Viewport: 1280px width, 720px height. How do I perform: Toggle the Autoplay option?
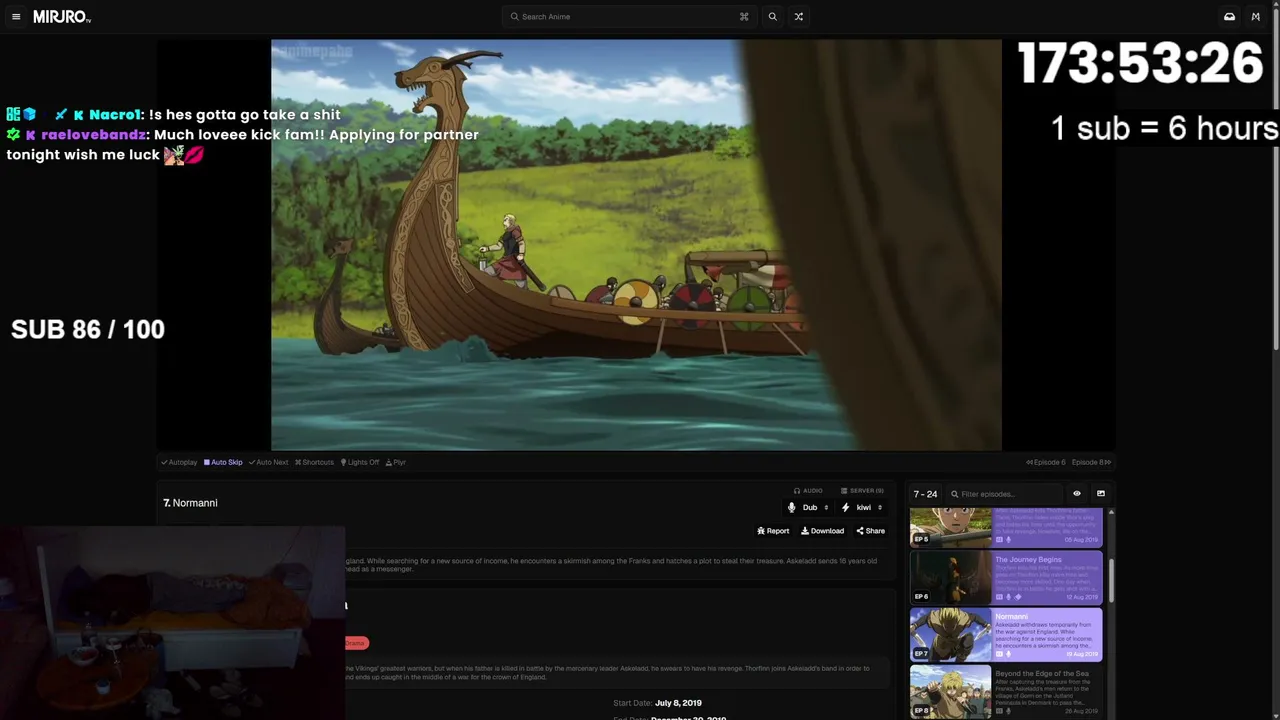179,462
